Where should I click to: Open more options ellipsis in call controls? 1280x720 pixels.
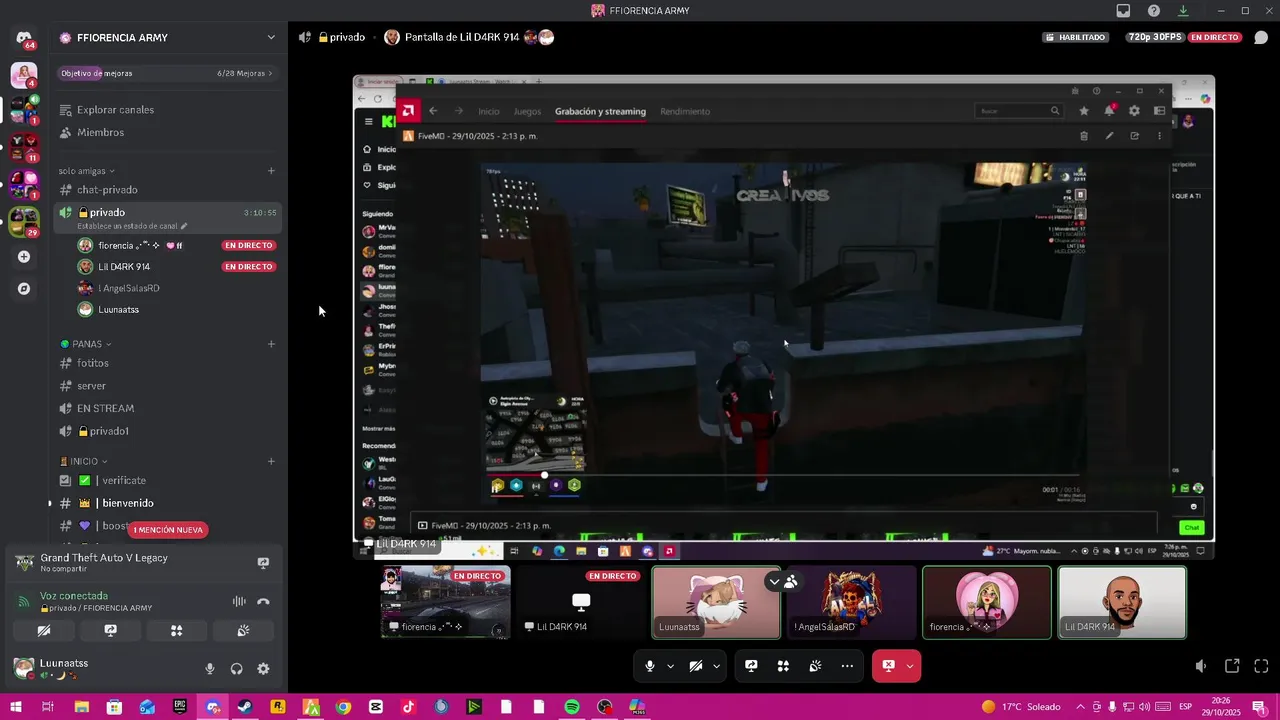(x=847, y=666)
